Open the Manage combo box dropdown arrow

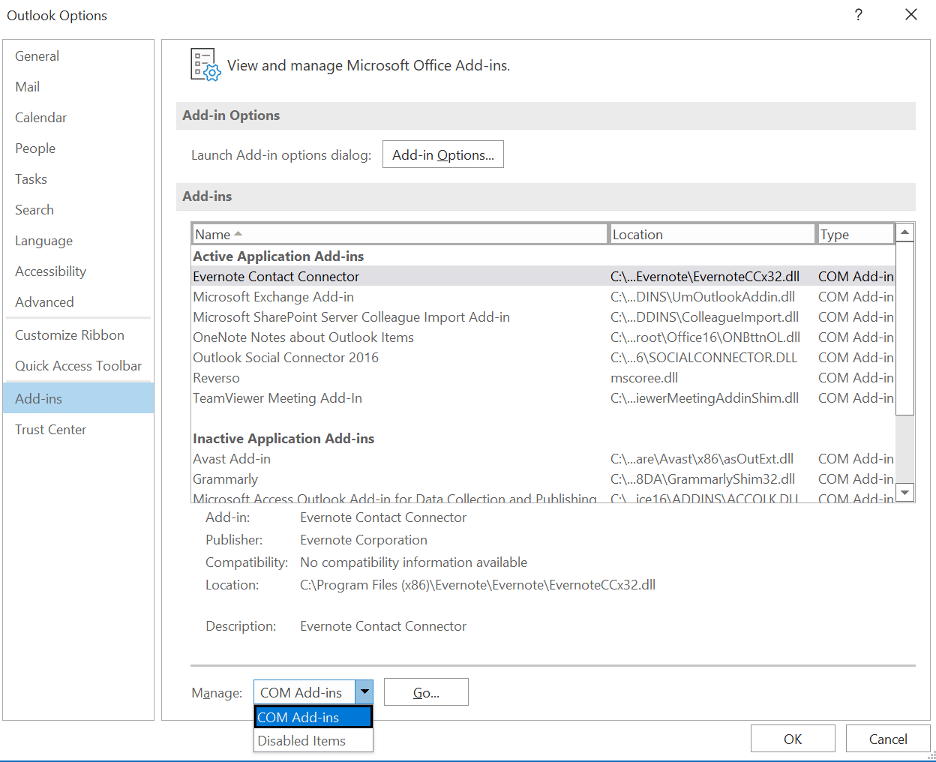tap(364, 692)
